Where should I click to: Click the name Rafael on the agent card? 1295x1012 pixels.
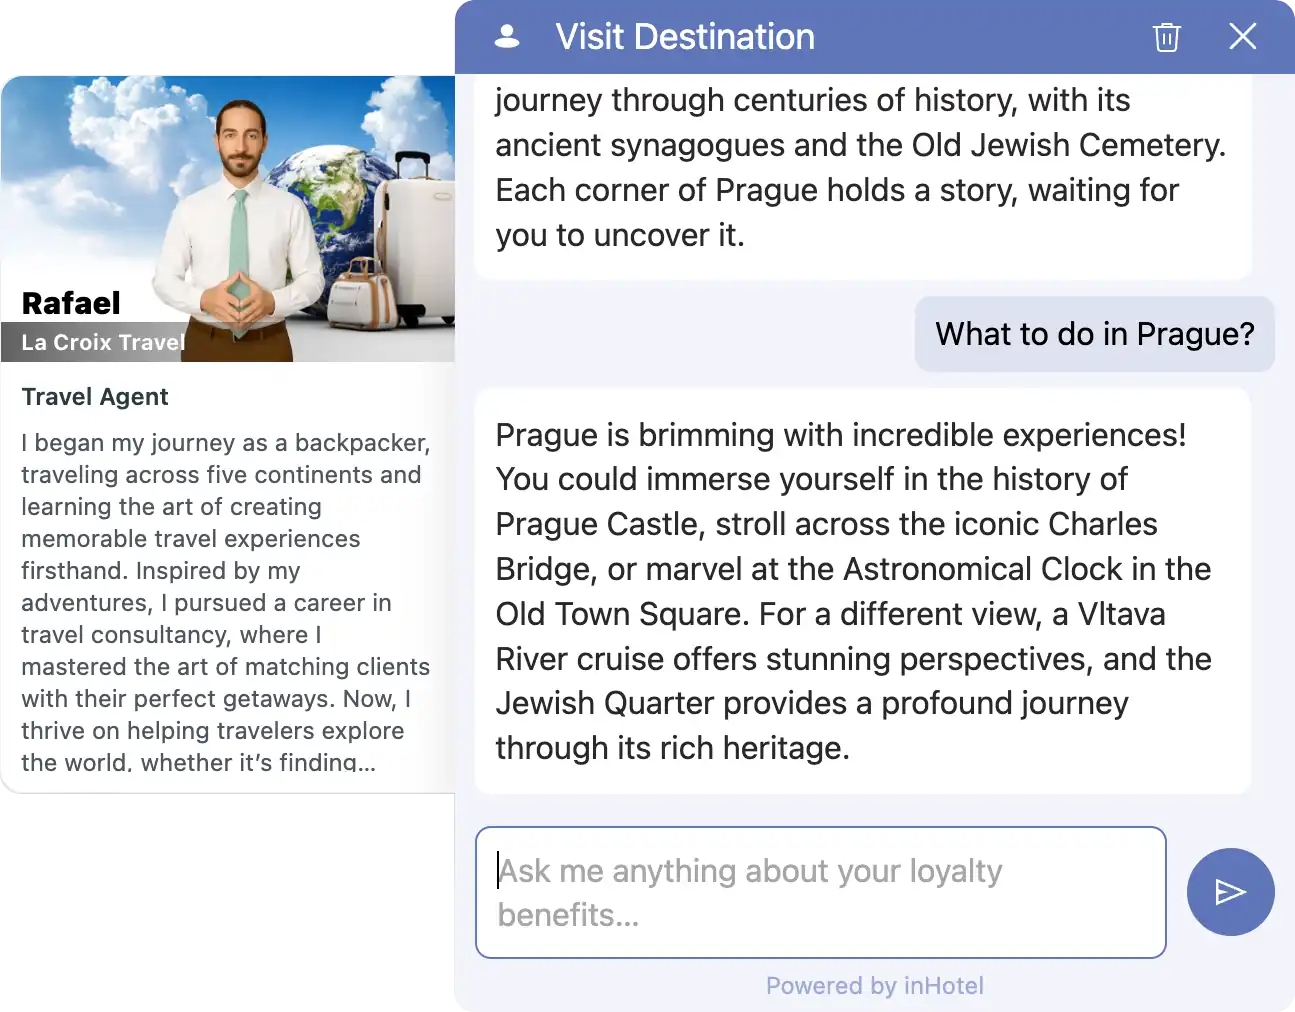pos(70,302)
